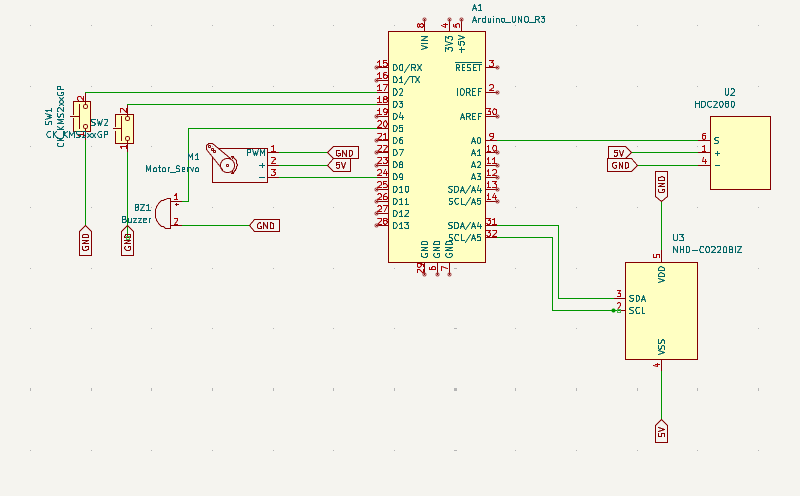800x496 pixels.
Task: Select the SW1 push-button switch symbol
Action: 84,118
